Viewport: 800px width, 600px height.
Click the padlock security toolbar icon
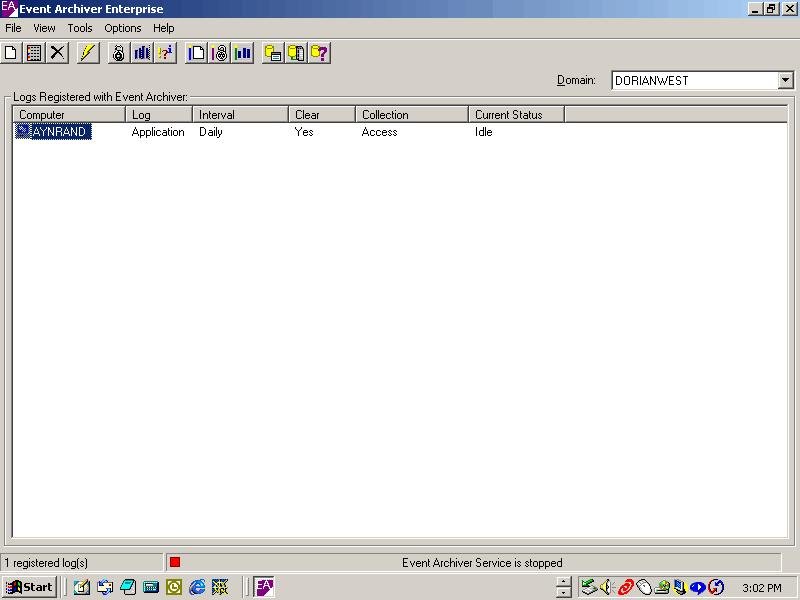(118, 53)
